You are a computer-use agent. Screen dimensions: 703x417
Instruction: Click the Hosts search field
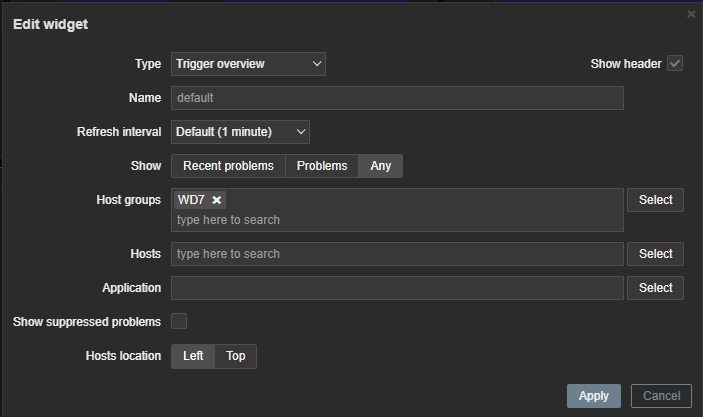[397, 254]
